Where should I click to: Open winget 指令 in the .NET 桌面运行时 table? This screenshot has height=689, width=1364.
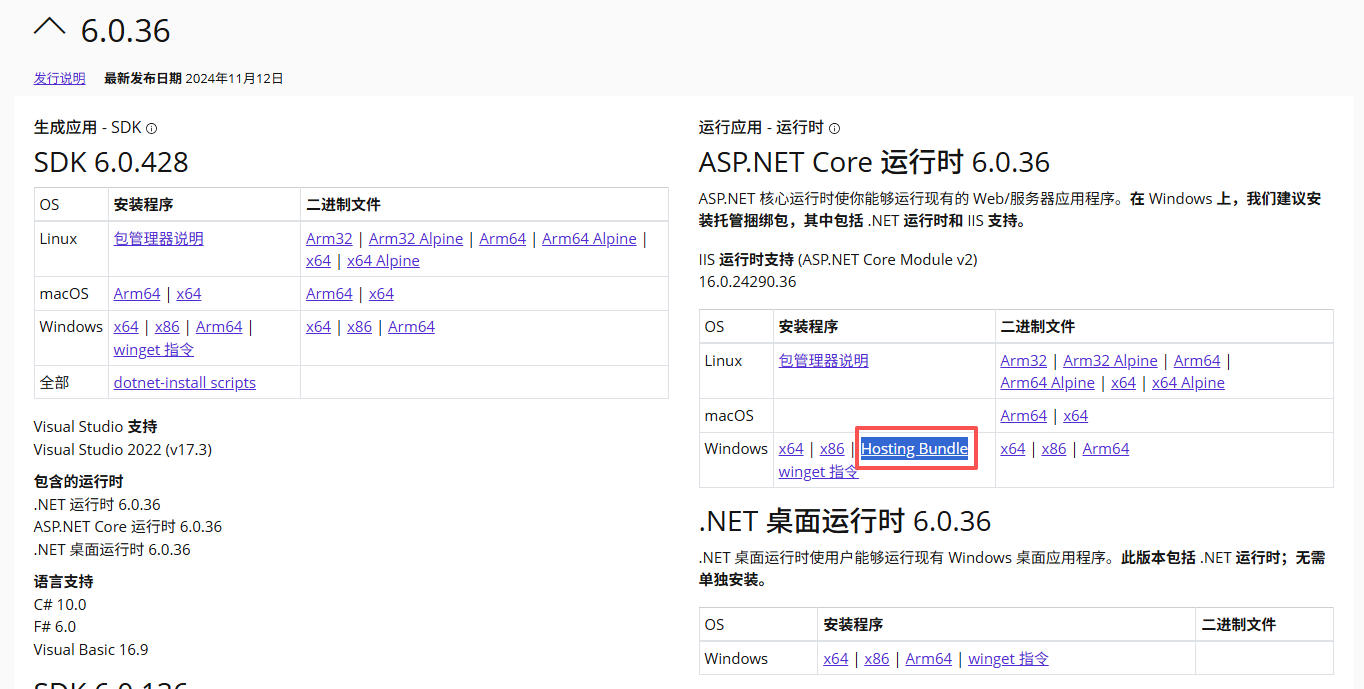pos(1008,659)
